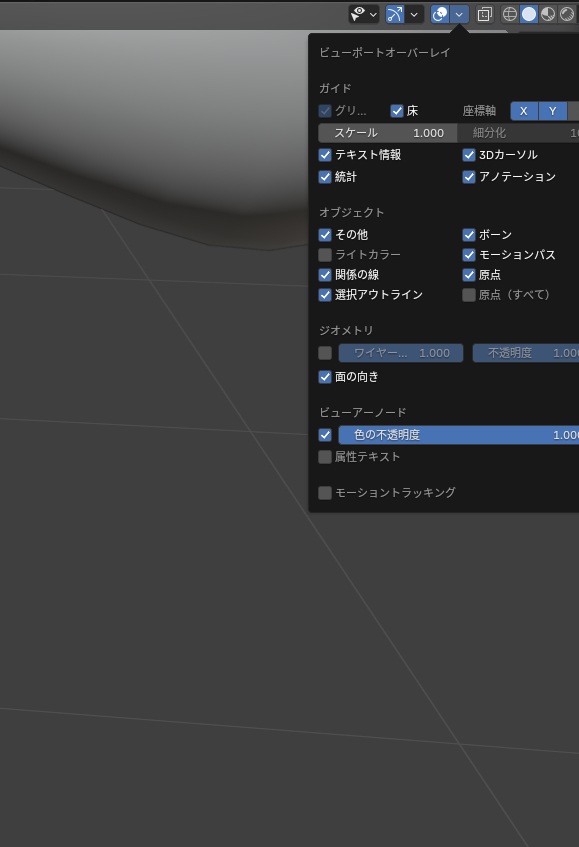Switch to wireframe shading mode
Viewport: 579px width, 847px height.
tap(509, 14)
